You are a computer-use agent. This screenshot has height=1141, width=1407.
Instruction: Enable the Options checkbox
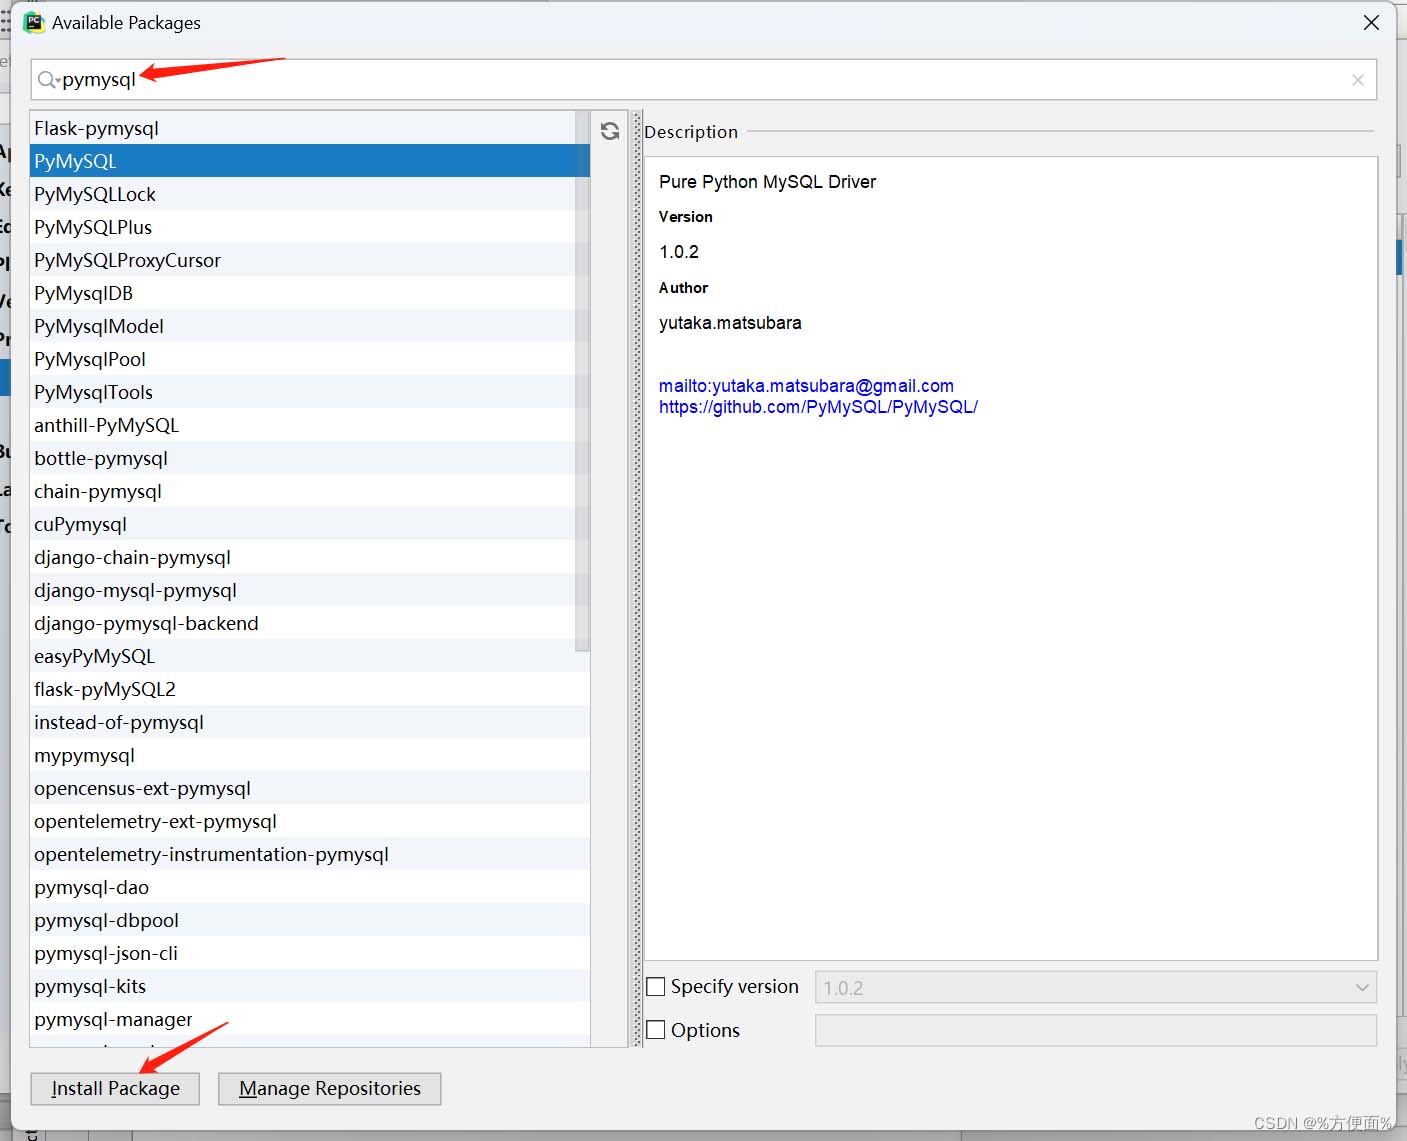click(x=656, y=1030)
